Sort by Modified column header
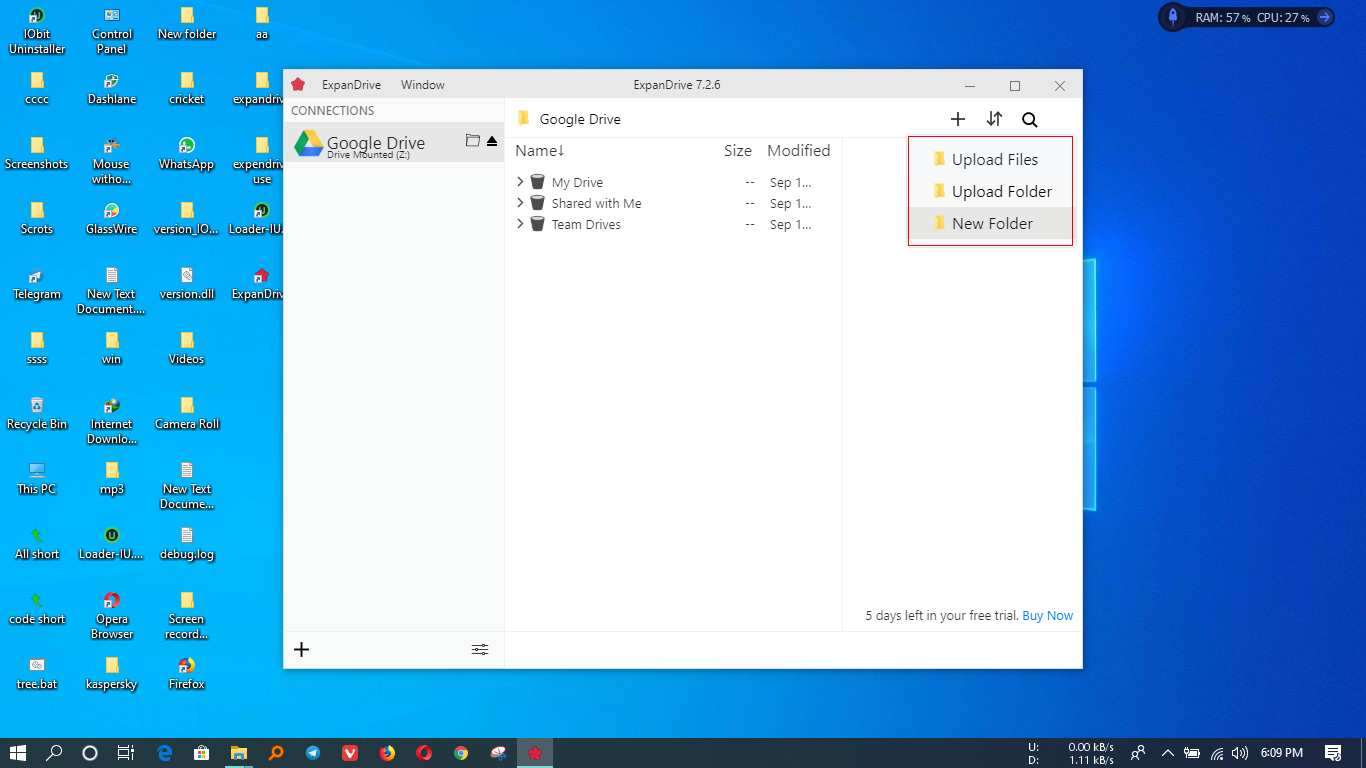Viewport: 1366px width, 768px height. click(798, 151)
